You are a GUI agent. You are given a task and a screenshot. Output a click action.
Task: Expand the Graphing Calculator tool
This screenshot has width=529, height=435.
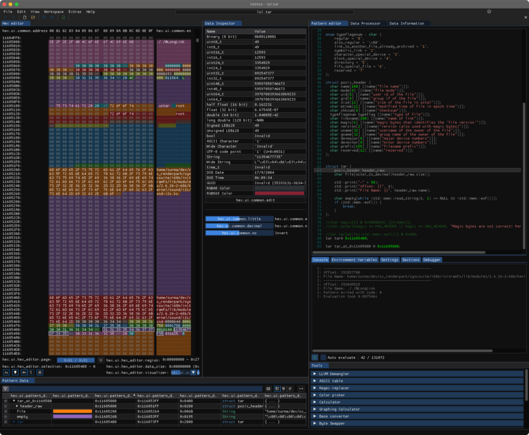[x=417, y=409]
